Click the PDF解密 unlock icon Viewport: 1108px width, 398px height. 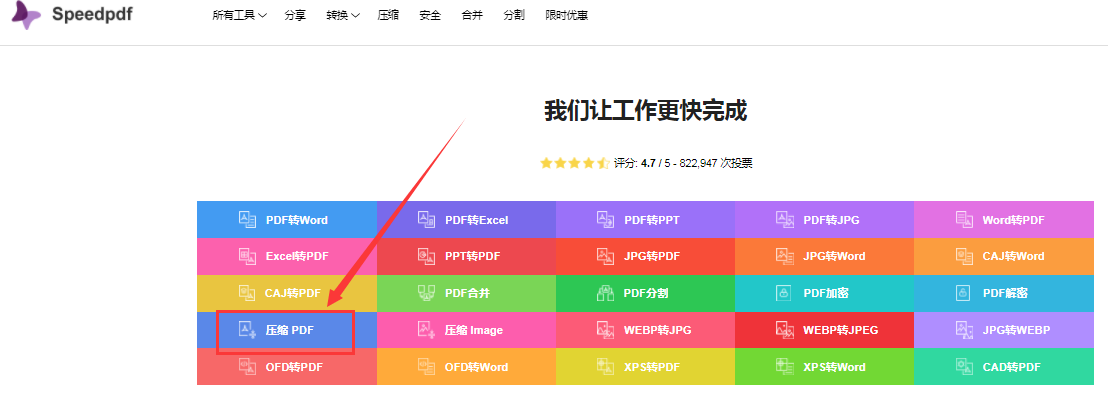(962, 293)
